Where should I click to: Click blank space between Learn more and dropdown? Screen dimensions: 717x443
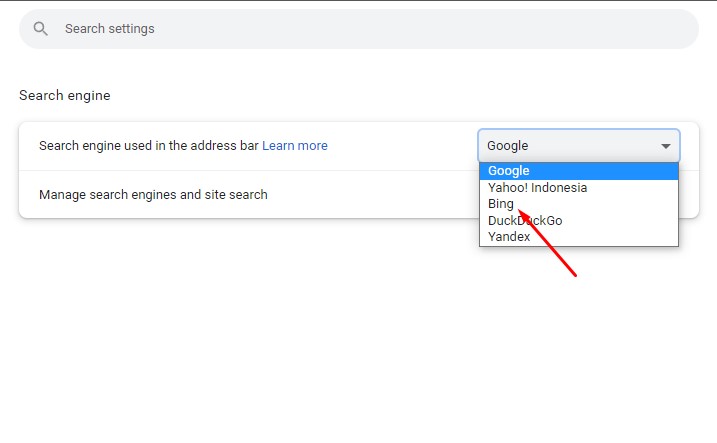click(400, 146)
